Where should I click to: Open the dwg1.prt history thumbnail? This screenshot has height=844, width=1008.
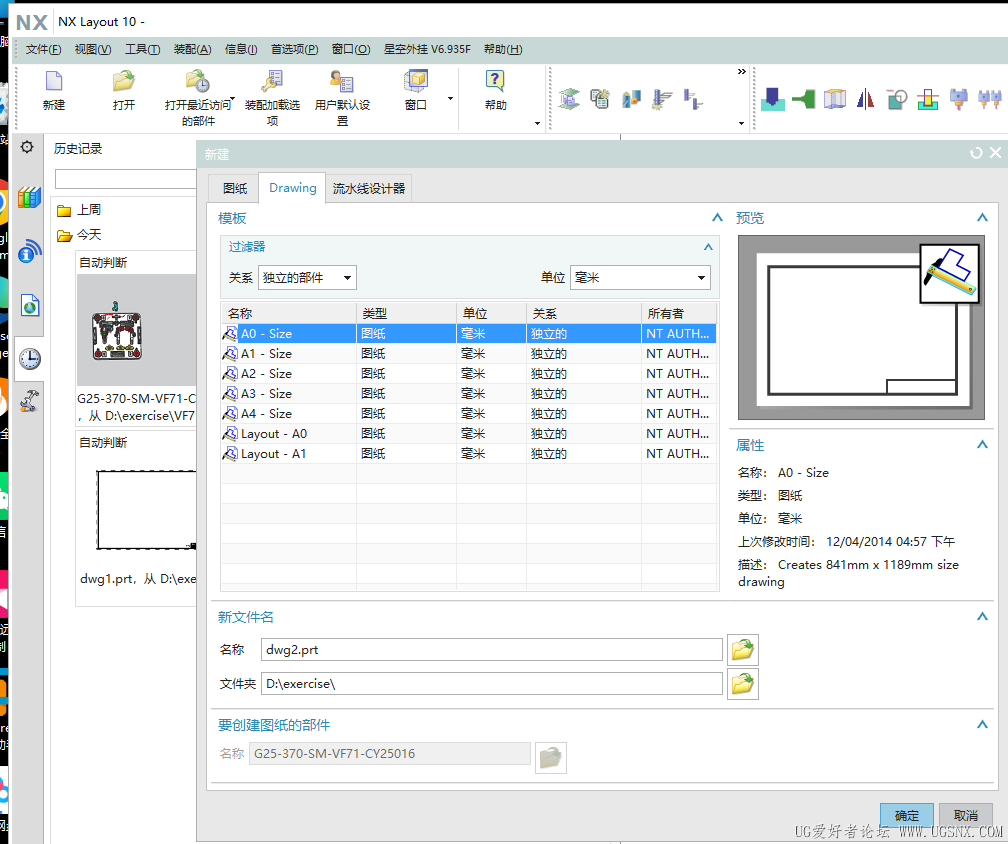tap(146, 510)
